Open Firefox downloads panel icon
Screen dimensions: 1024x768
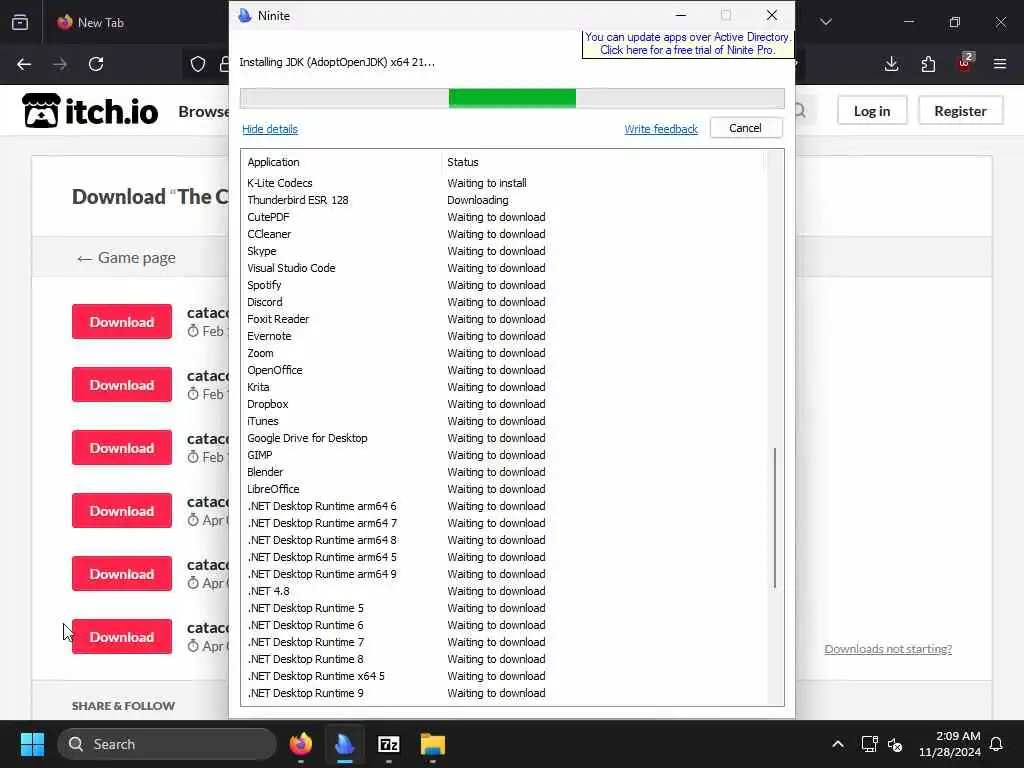pos(891,64)
